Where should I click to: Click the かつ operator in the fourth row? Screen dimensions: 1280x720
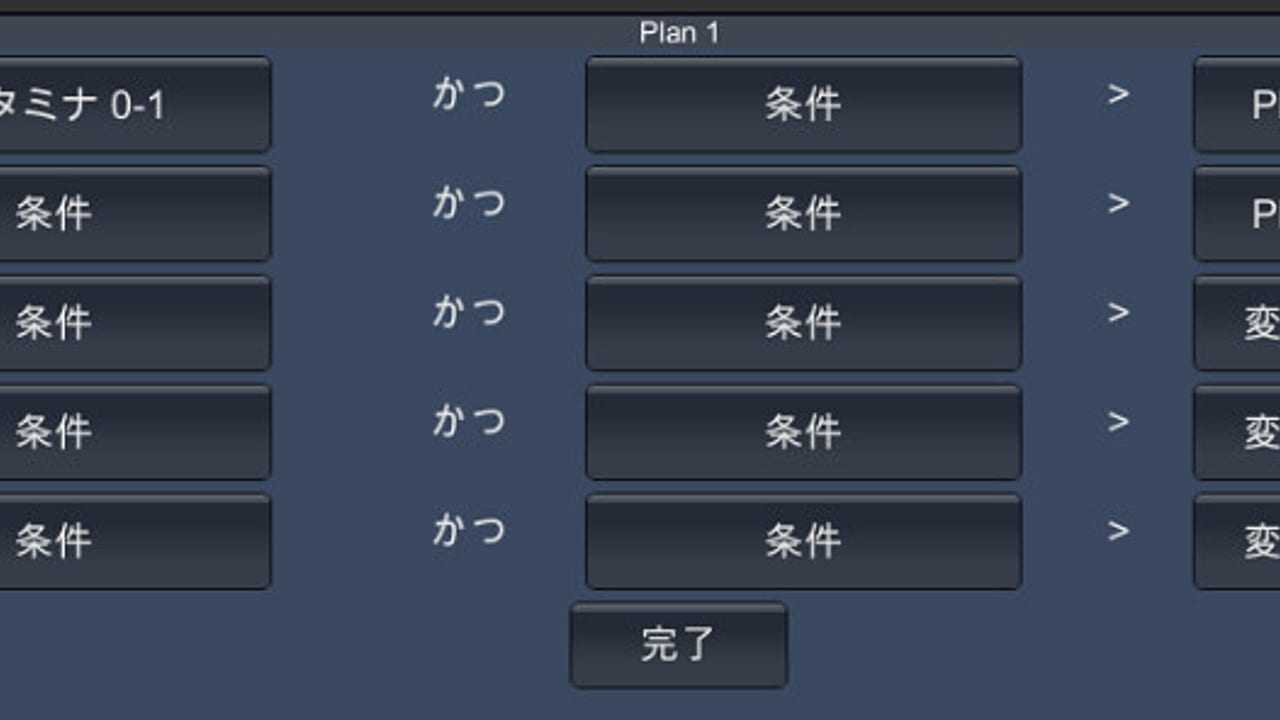pyautogui.click(x=469, y=422)
